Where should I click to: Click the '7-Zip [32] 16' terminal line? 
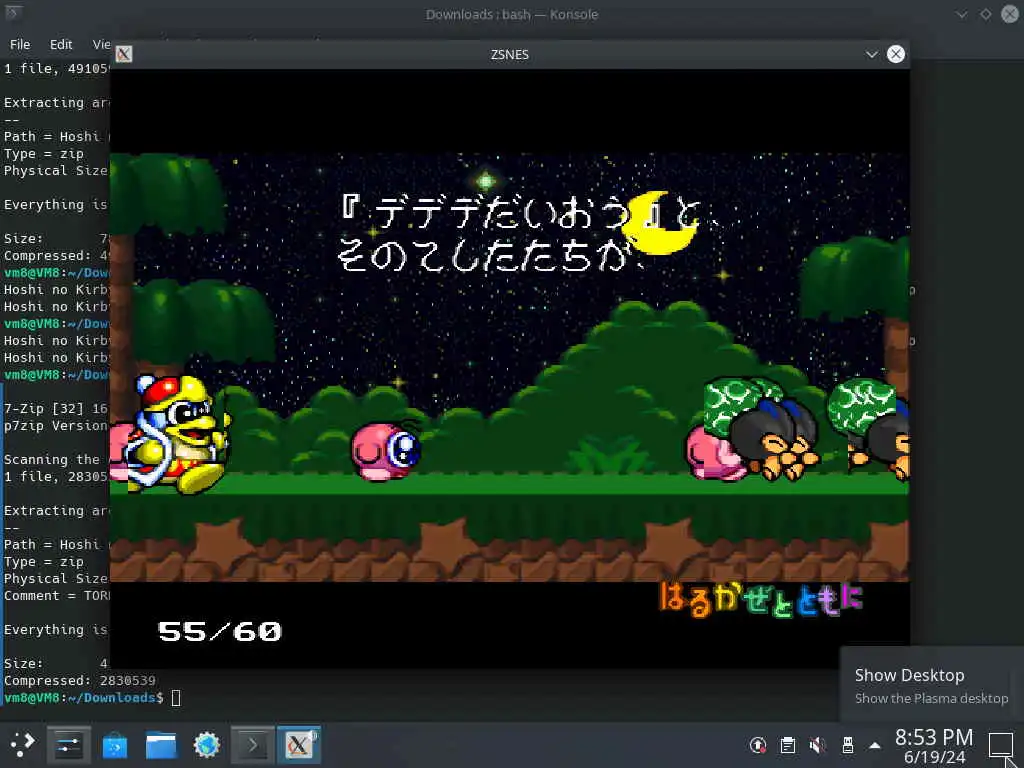56,409
